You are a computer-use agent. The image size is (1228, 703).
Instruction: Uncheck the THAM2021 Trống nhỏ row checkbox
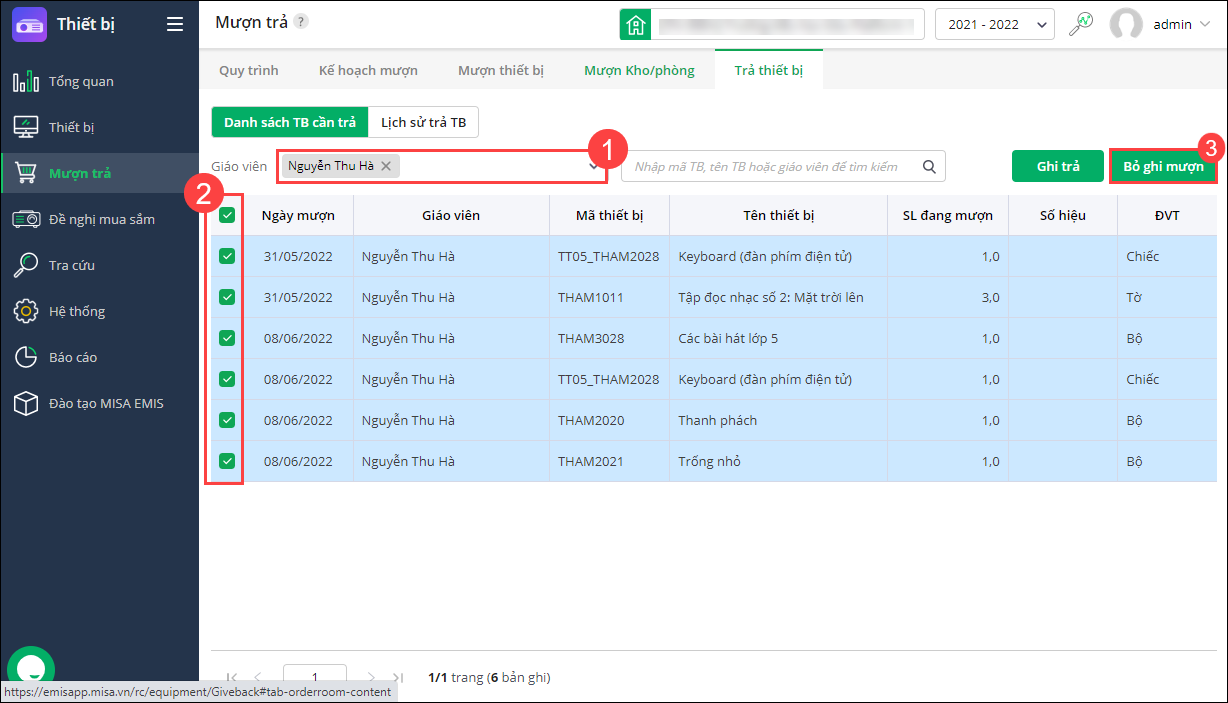(x=227, y=461)
